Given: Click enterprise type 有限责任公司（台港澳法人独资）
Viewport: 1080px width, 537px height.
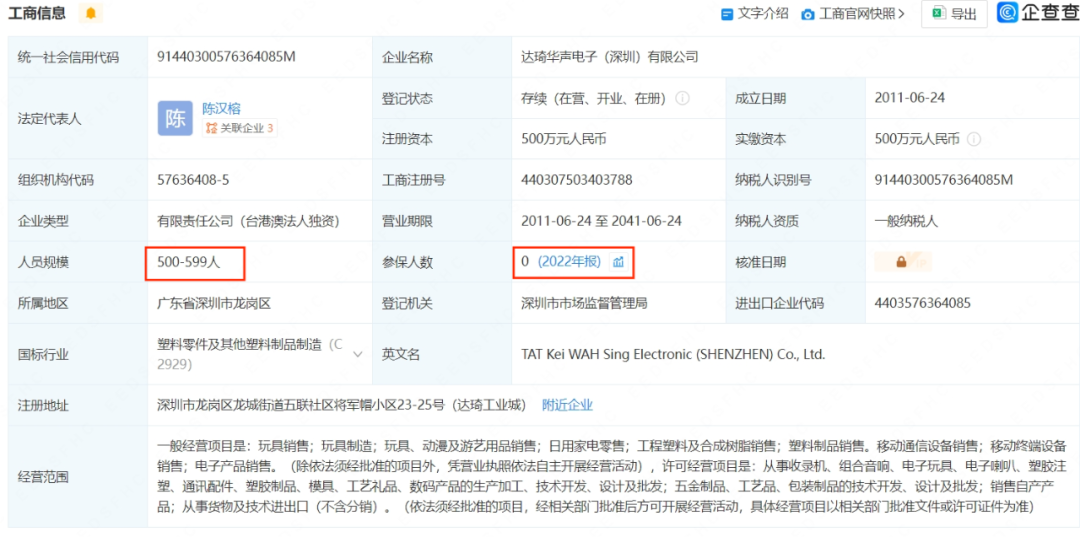Looking at the screenshot, I should click(x=249, y=221).
